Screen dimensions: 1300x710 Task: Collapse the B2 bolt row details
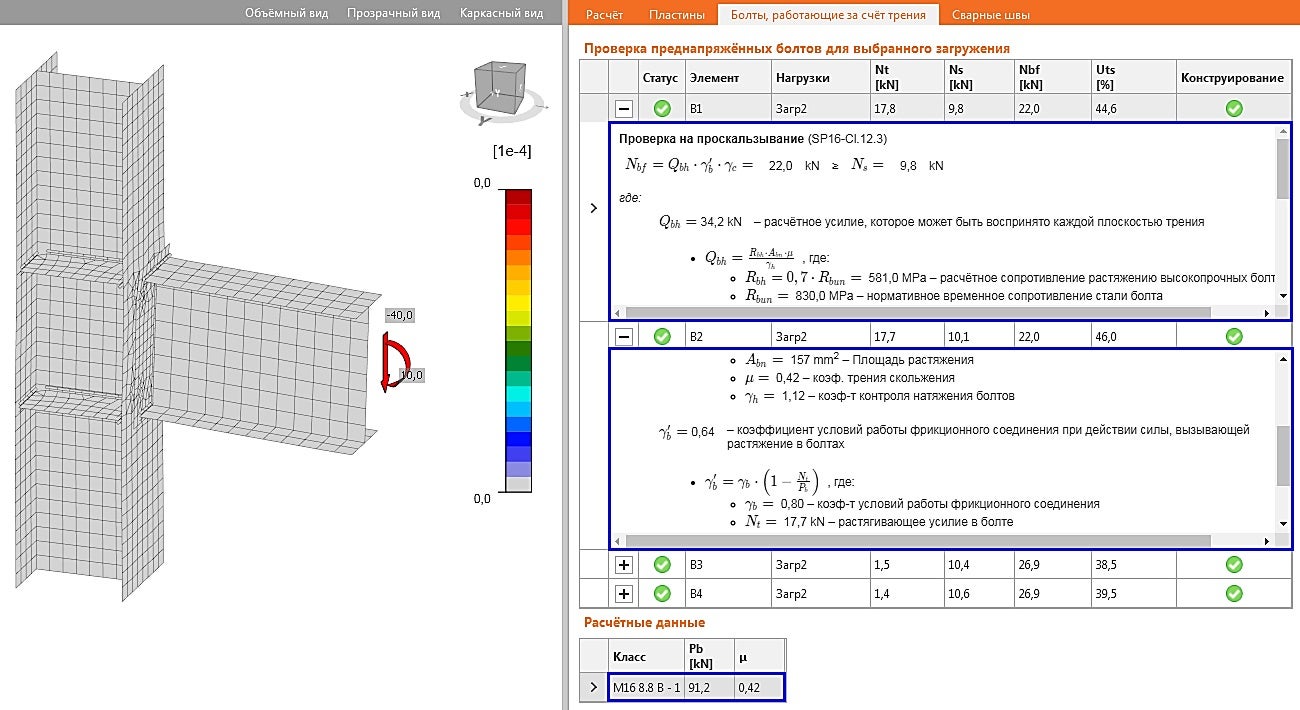coord(624,336)
